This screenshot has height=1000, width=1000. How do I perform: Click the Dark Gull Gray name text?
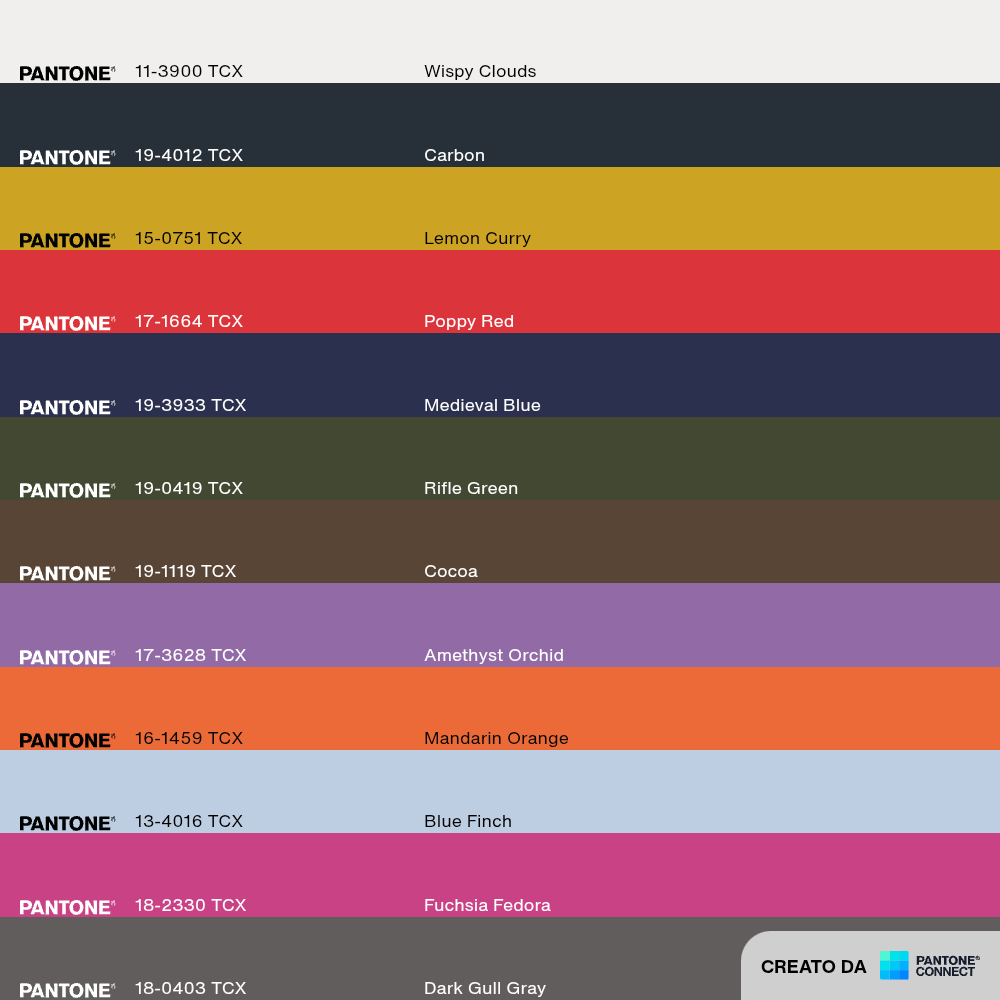485,989
